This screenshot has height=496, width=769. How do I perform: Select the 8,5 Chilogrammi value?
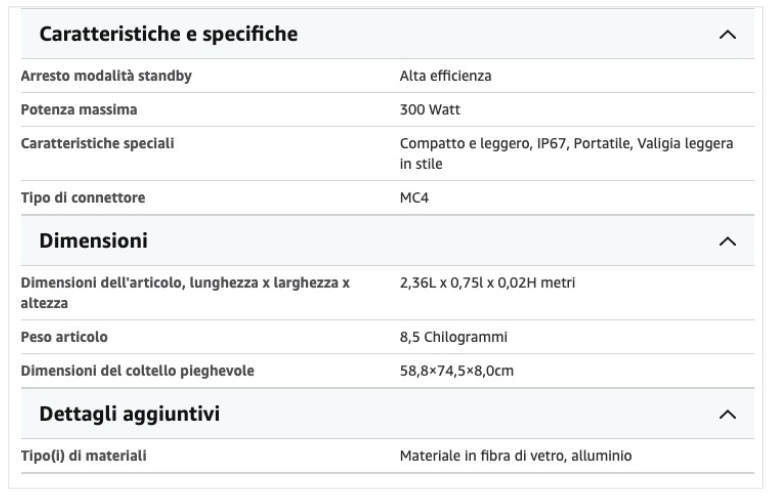(x=454, y=337)
